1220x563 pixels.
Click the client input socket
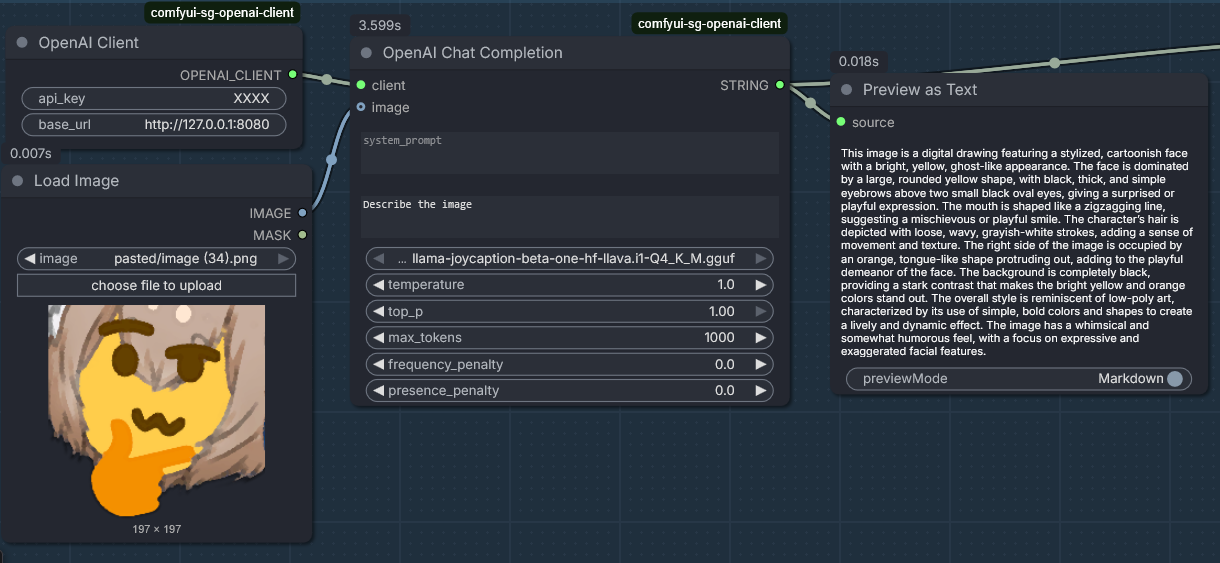point(360,85)
